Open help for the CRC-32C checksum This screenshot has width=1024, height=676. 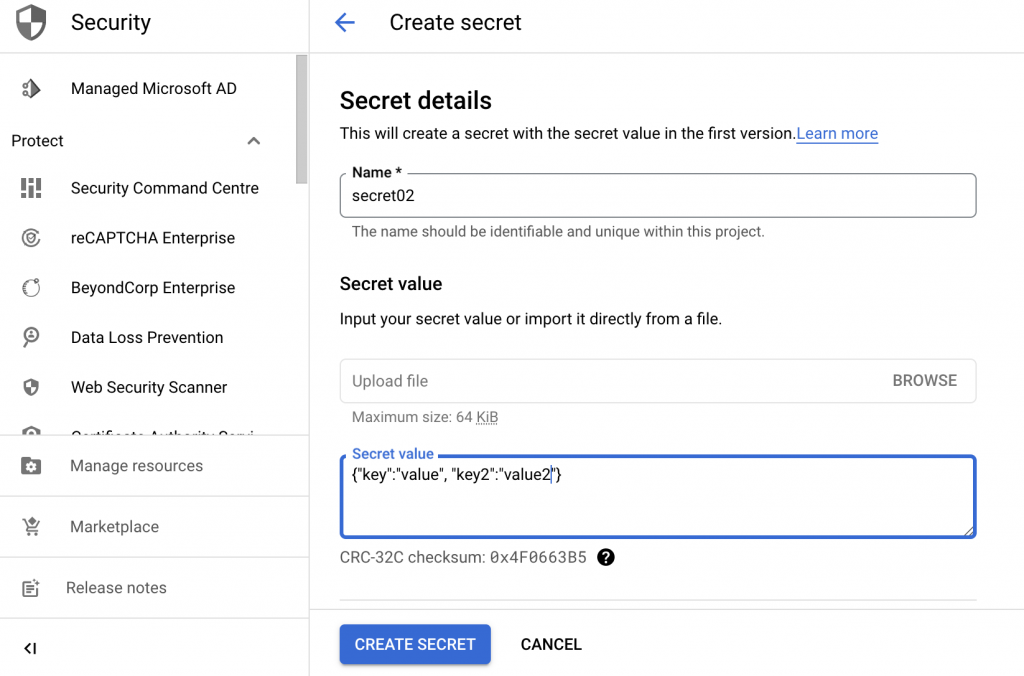606,558
